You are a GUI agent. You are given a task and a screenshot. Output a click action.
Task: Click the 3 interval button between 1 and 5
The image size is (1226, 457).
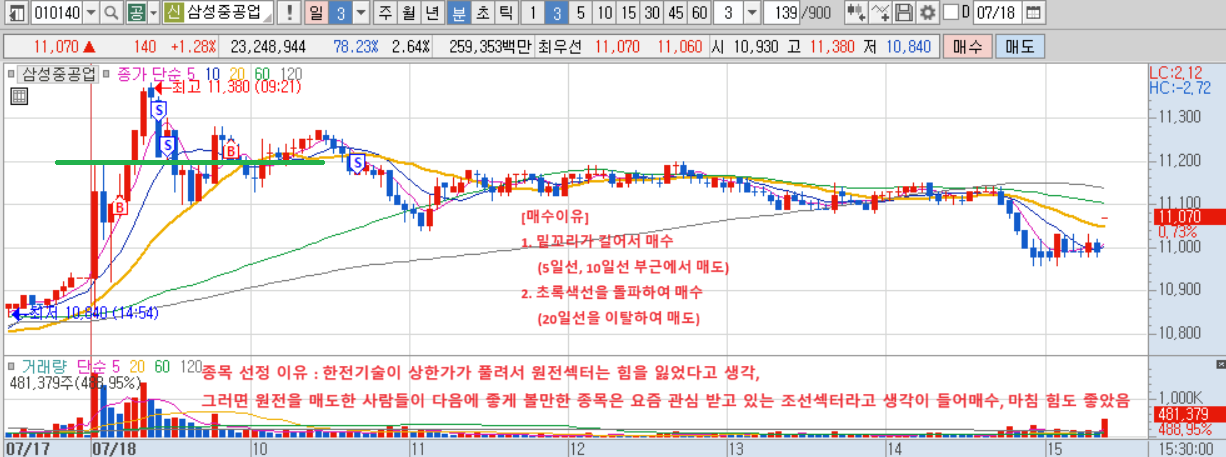coord(556,13)
